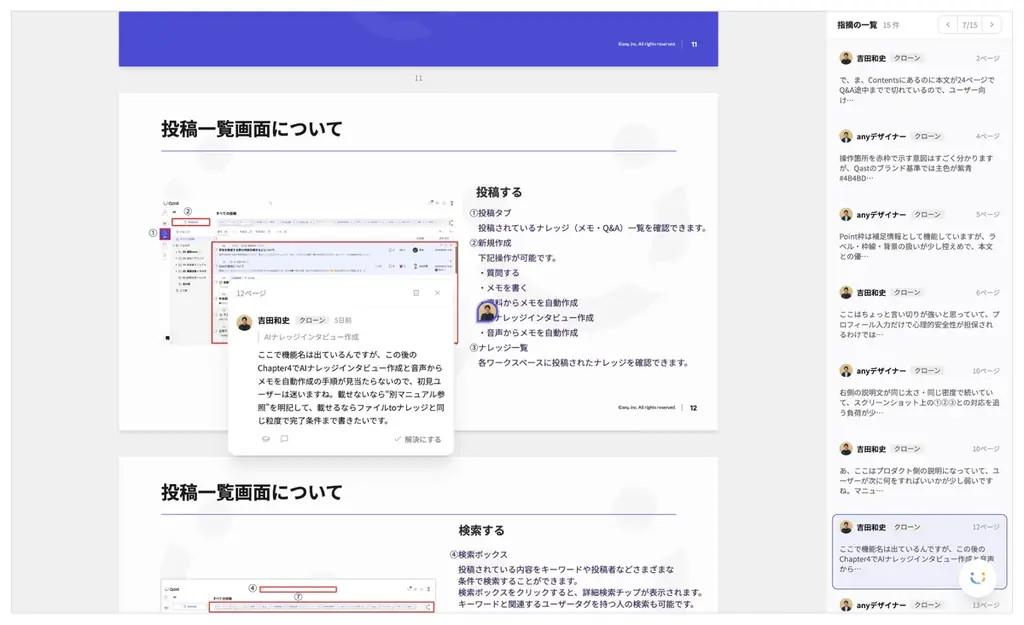Image resolution: width=1024 pixels, height=625 pixels.
Task: Click the クローン badge in the comment popup
Action: tap(312, 320)
